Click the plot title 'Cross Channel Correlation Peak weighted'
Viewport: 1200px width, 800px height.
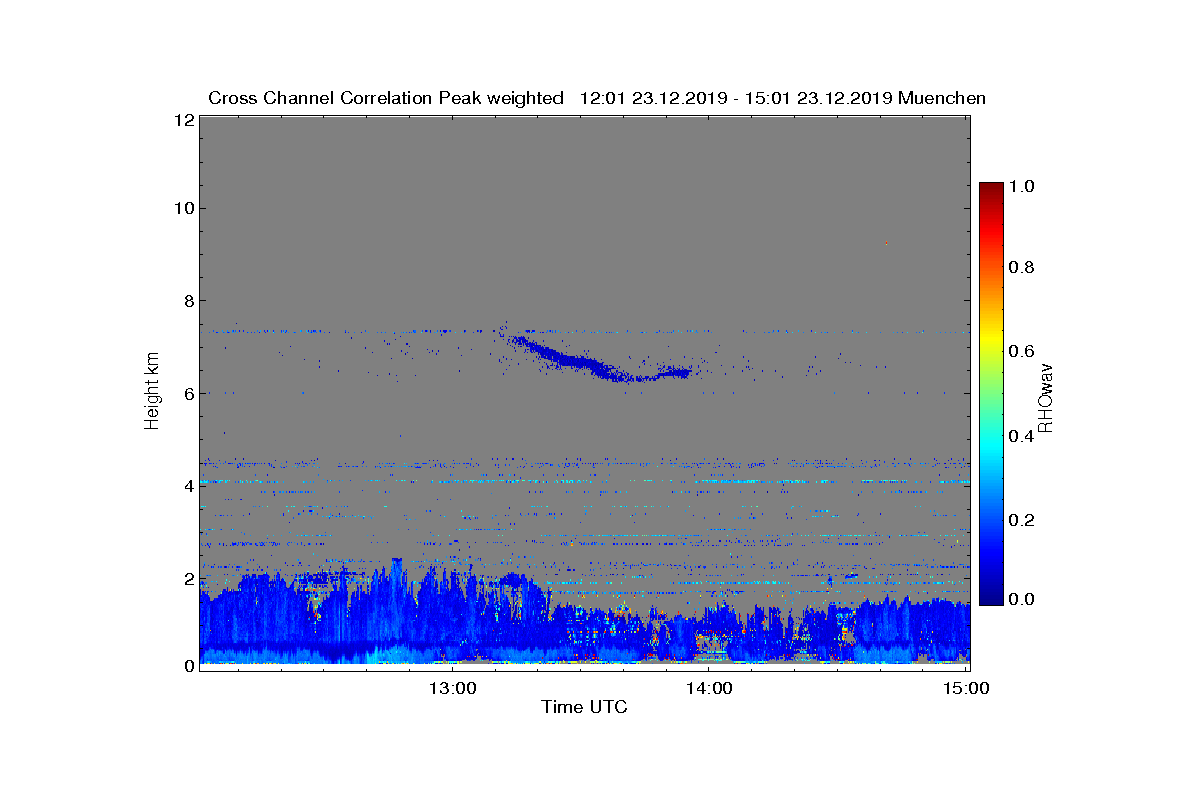pyautogui.click(x=386, y=98)
